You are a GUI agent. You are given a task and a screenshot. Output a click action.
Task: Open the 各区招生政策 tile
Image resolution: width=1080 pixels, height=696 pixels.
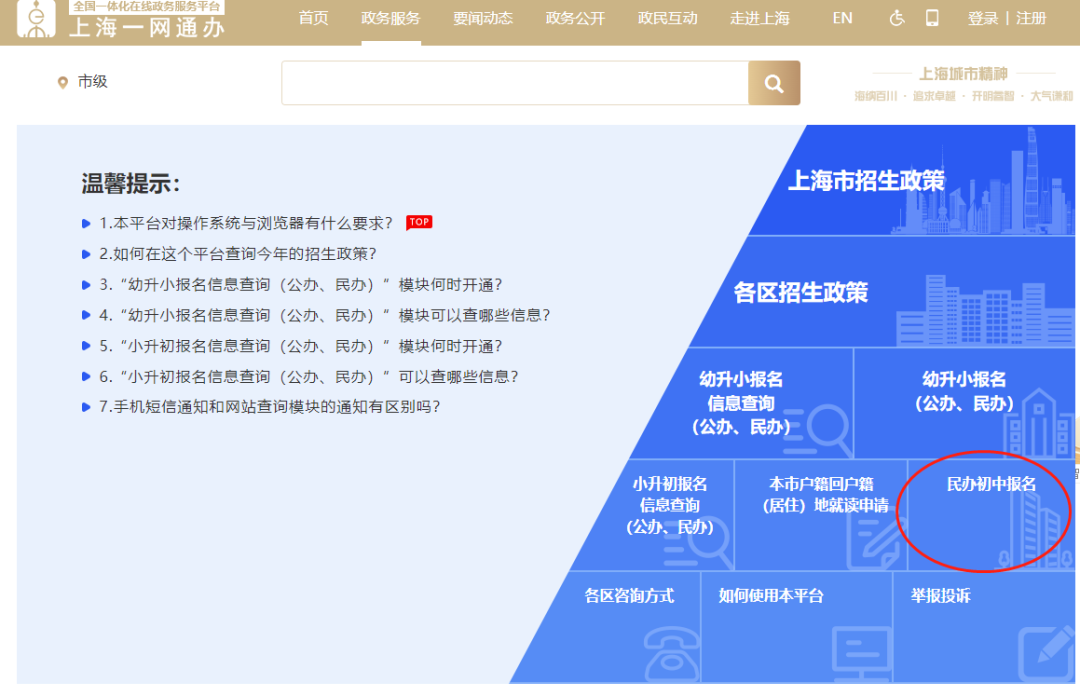(x=882, y=292)
